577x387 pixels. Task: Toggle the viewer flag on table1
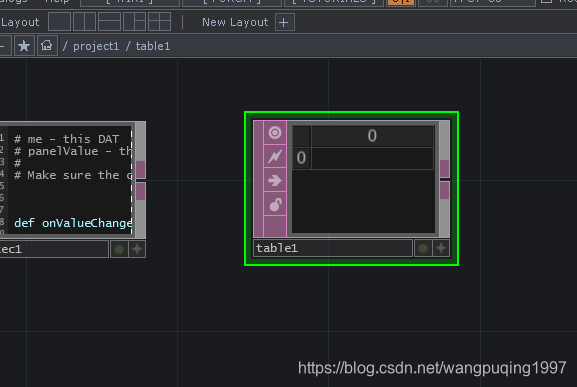[275, 133]
